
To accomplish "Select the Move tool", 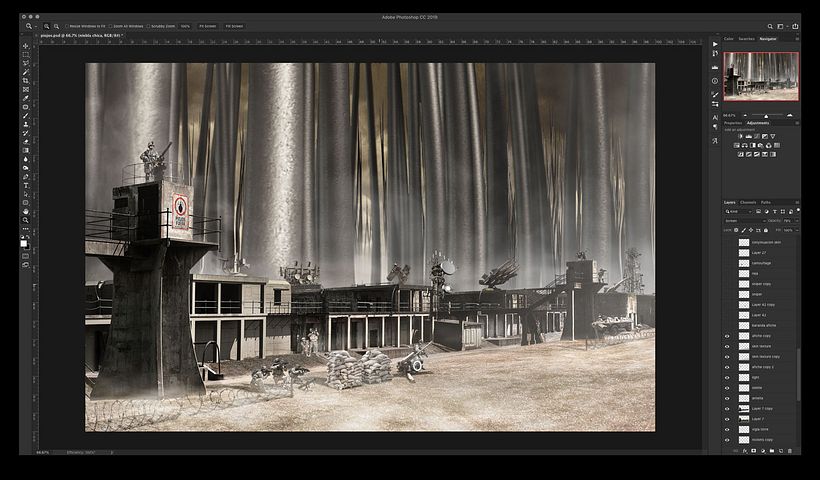I will (x=26, y=46).
